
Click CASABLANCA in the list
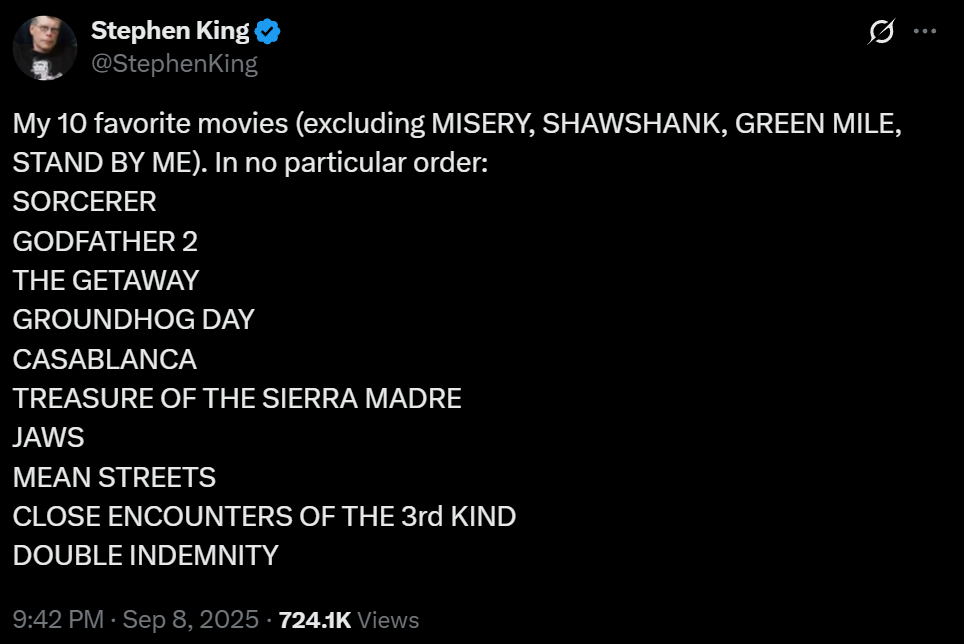click(104, 359)
